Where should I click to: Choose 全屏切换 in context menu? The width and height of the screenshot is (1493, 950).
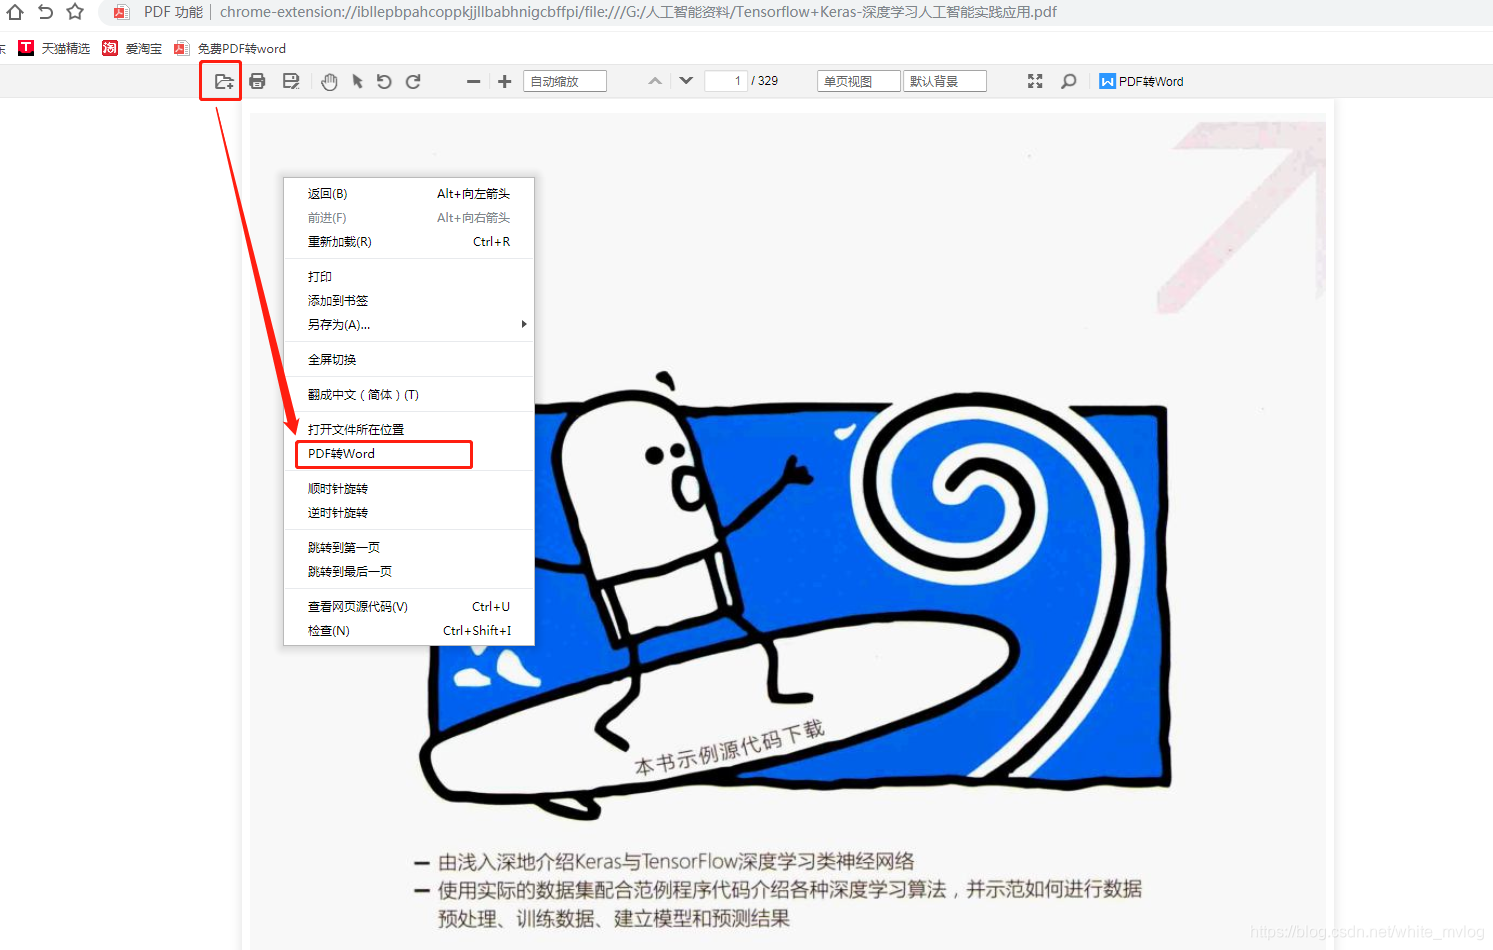click(x=409, y=360)
